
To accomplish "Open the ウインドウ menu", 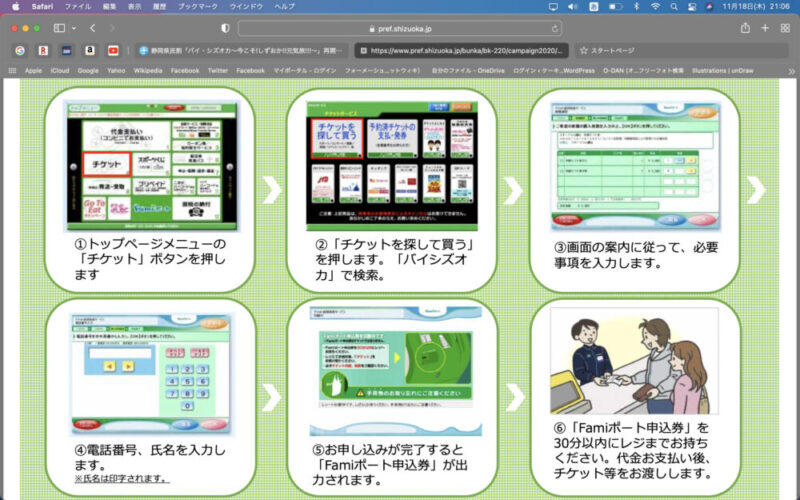I will [246, 7].
